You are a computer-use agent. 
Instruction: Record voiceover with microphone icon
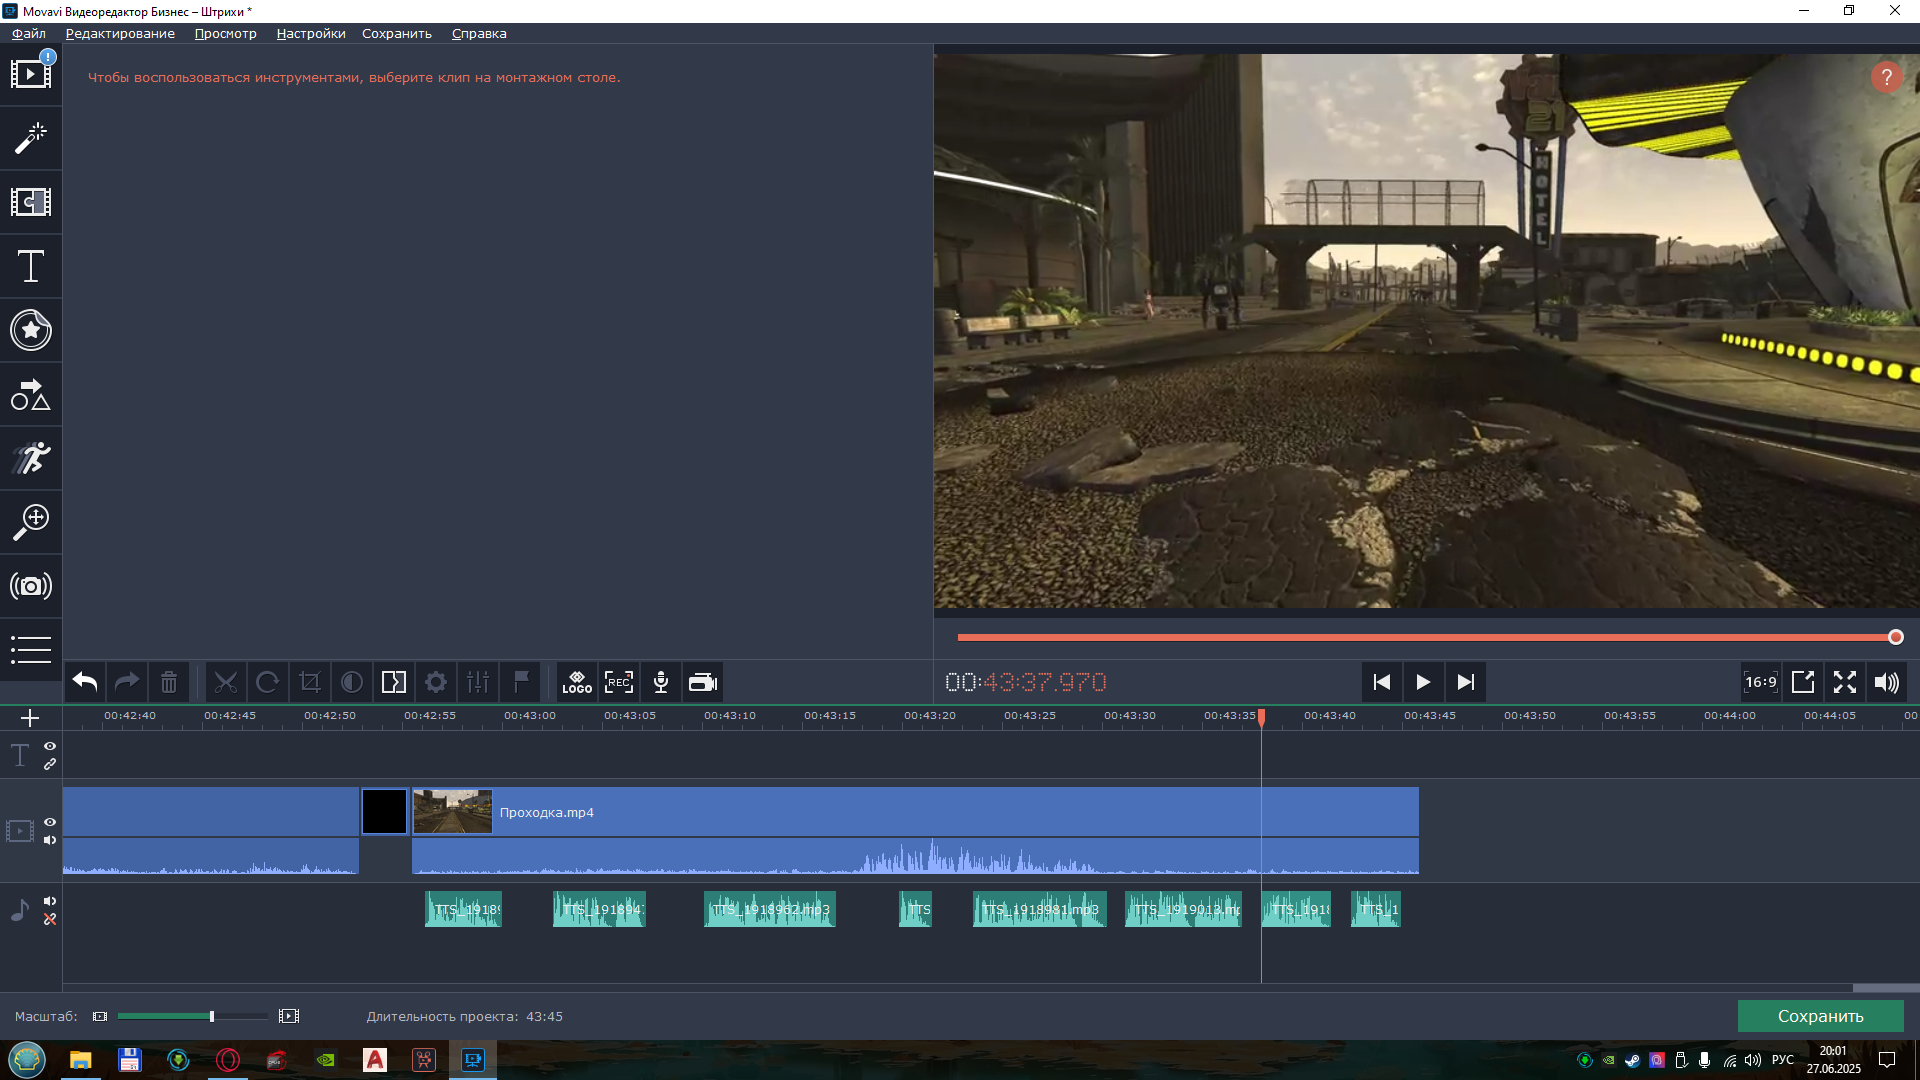pos(661,682)
